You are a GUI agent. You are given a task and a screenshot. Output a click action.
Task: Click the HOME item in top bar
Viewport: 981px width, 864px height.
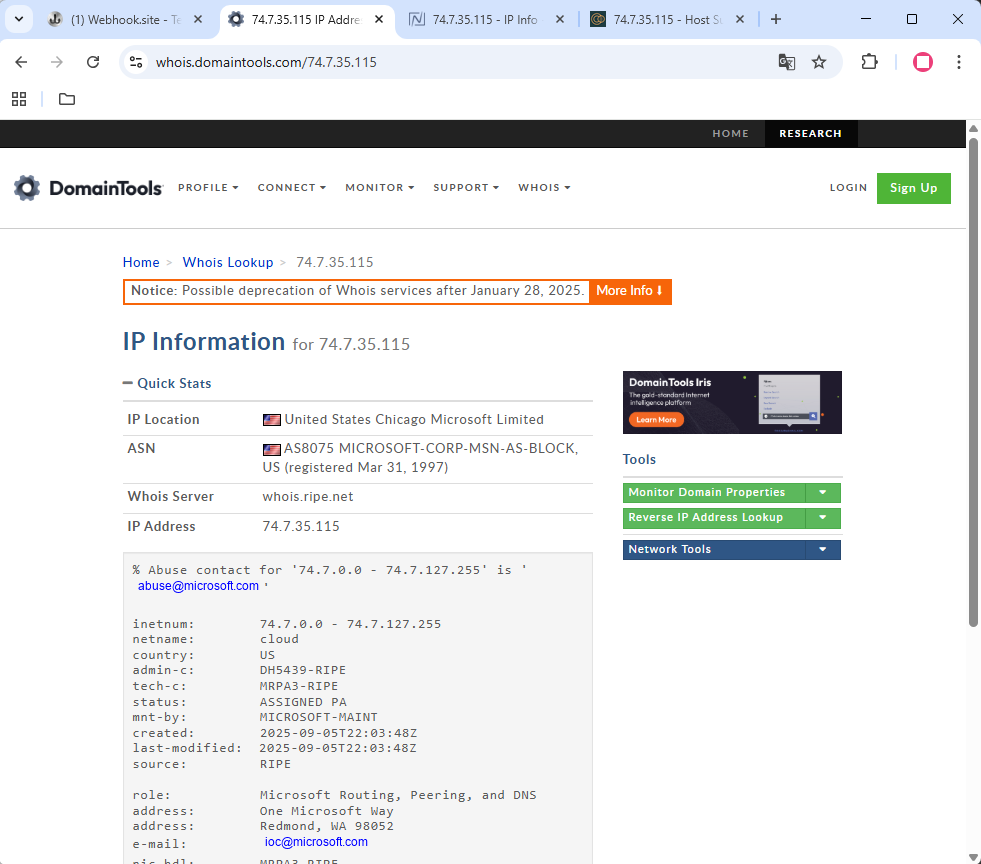click(x=730, y=133)
